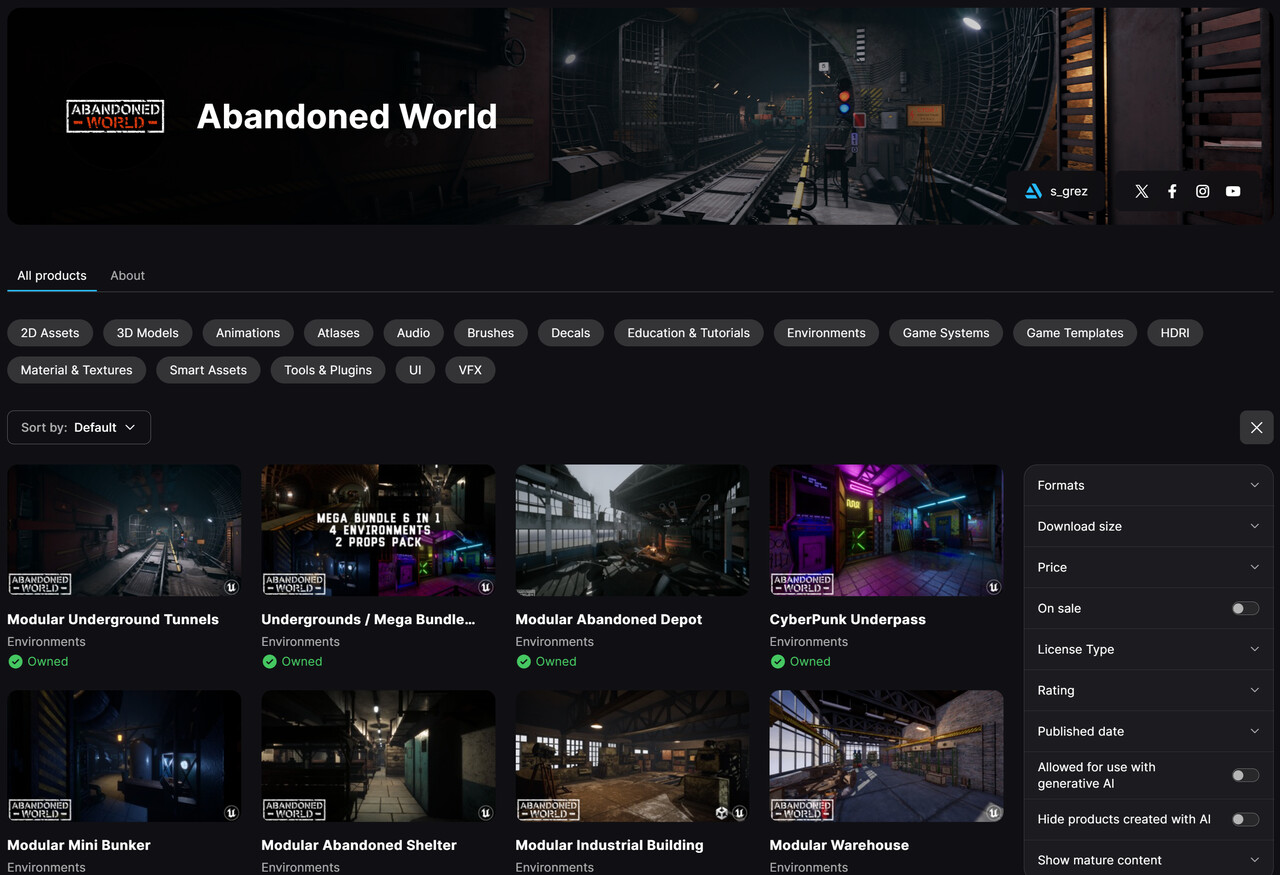Click Owned checkmark under Modular Underground Tunnels

click(15, 661)
